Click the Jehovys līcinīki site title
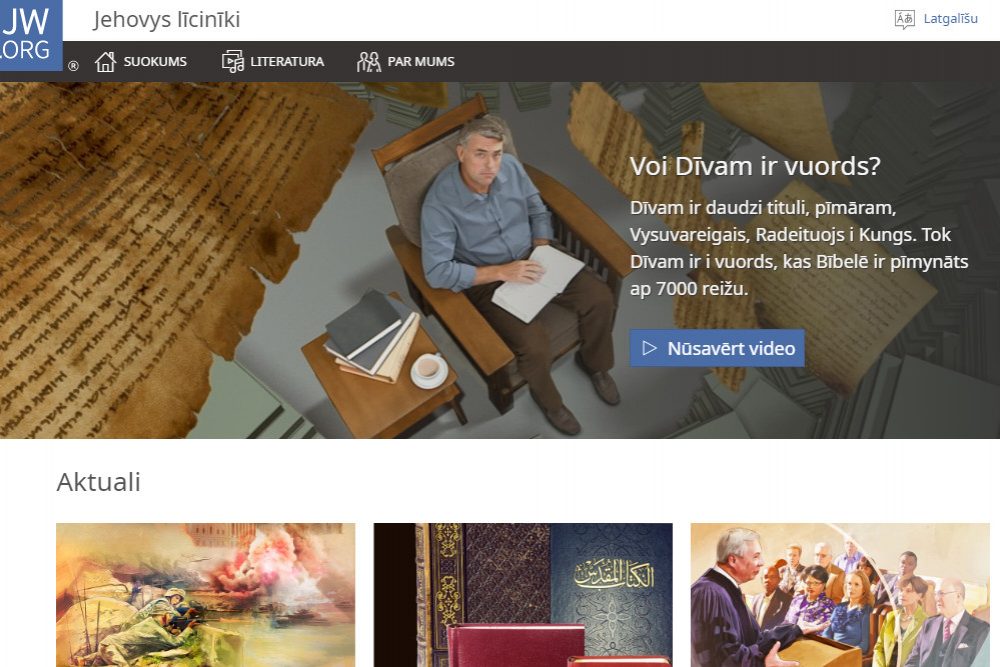 click(x=166, y=20)
